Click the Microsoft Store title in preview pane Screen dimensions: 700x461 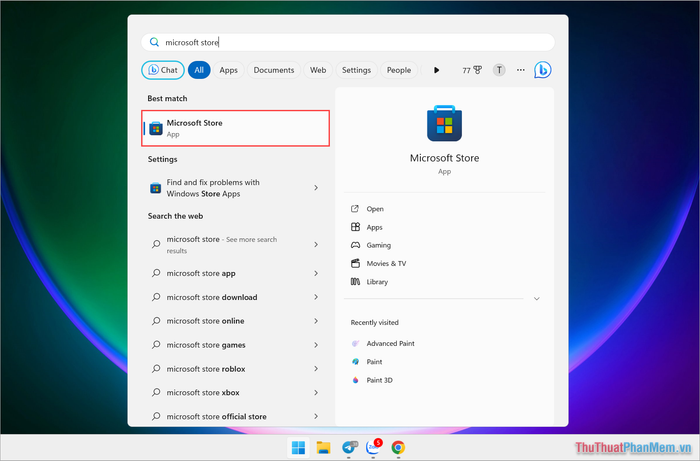pyautogui.click(x=444, y=158)
